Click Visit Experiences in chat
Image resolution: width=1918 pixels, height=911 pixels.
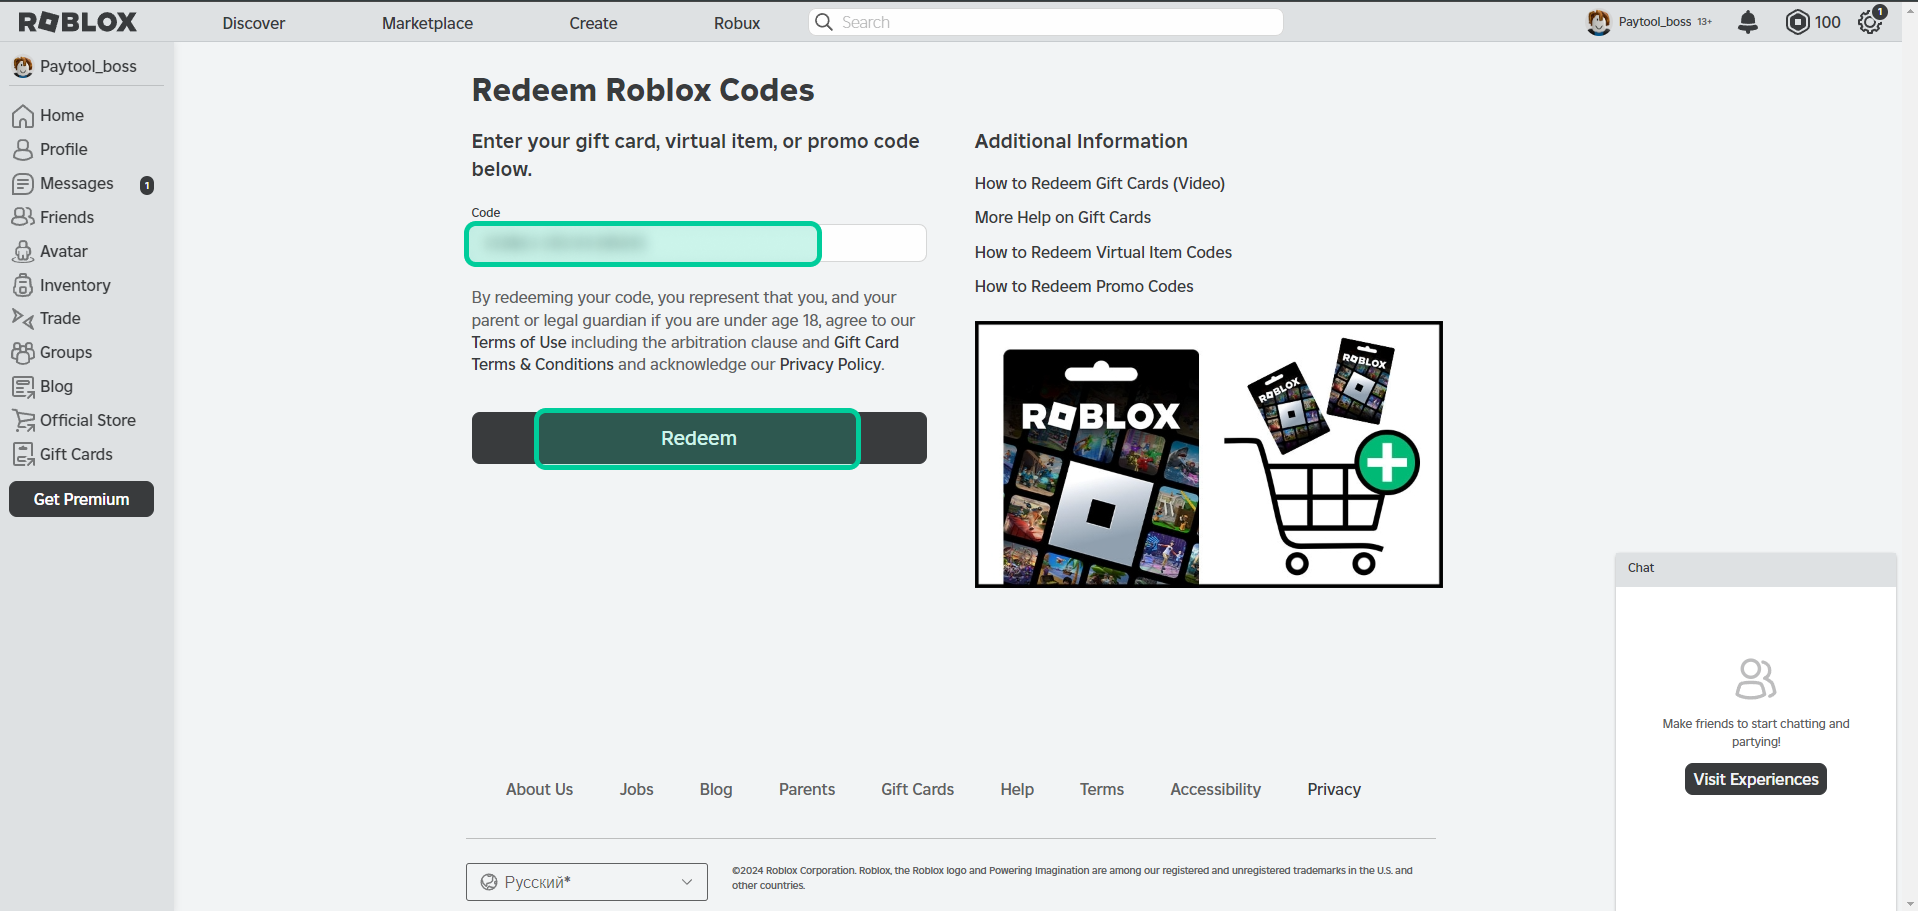[x=1756, y=779]
